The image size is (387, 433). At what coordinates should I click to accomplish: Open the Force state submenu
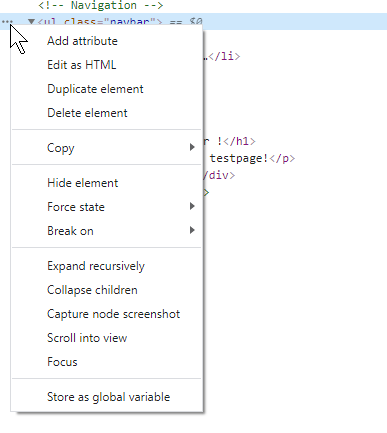(107, 207)
